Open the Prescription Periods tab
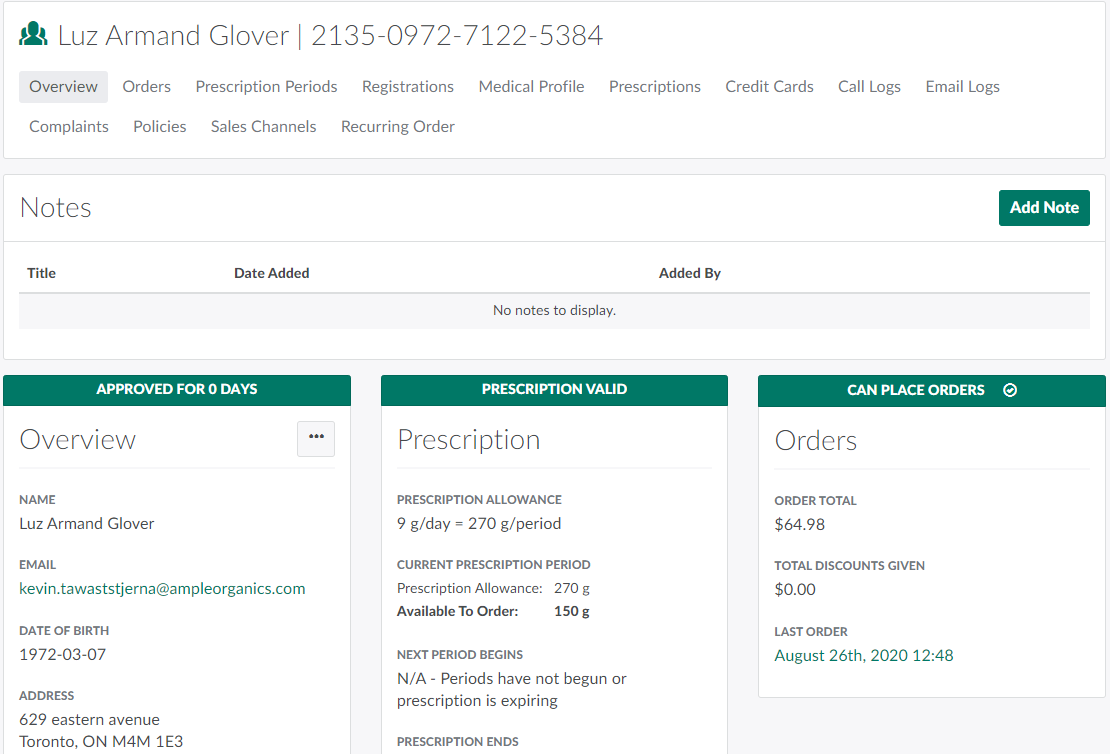The width and height of the screenshot is (1110, 754). pyautogui.click(x=266, y=87)
